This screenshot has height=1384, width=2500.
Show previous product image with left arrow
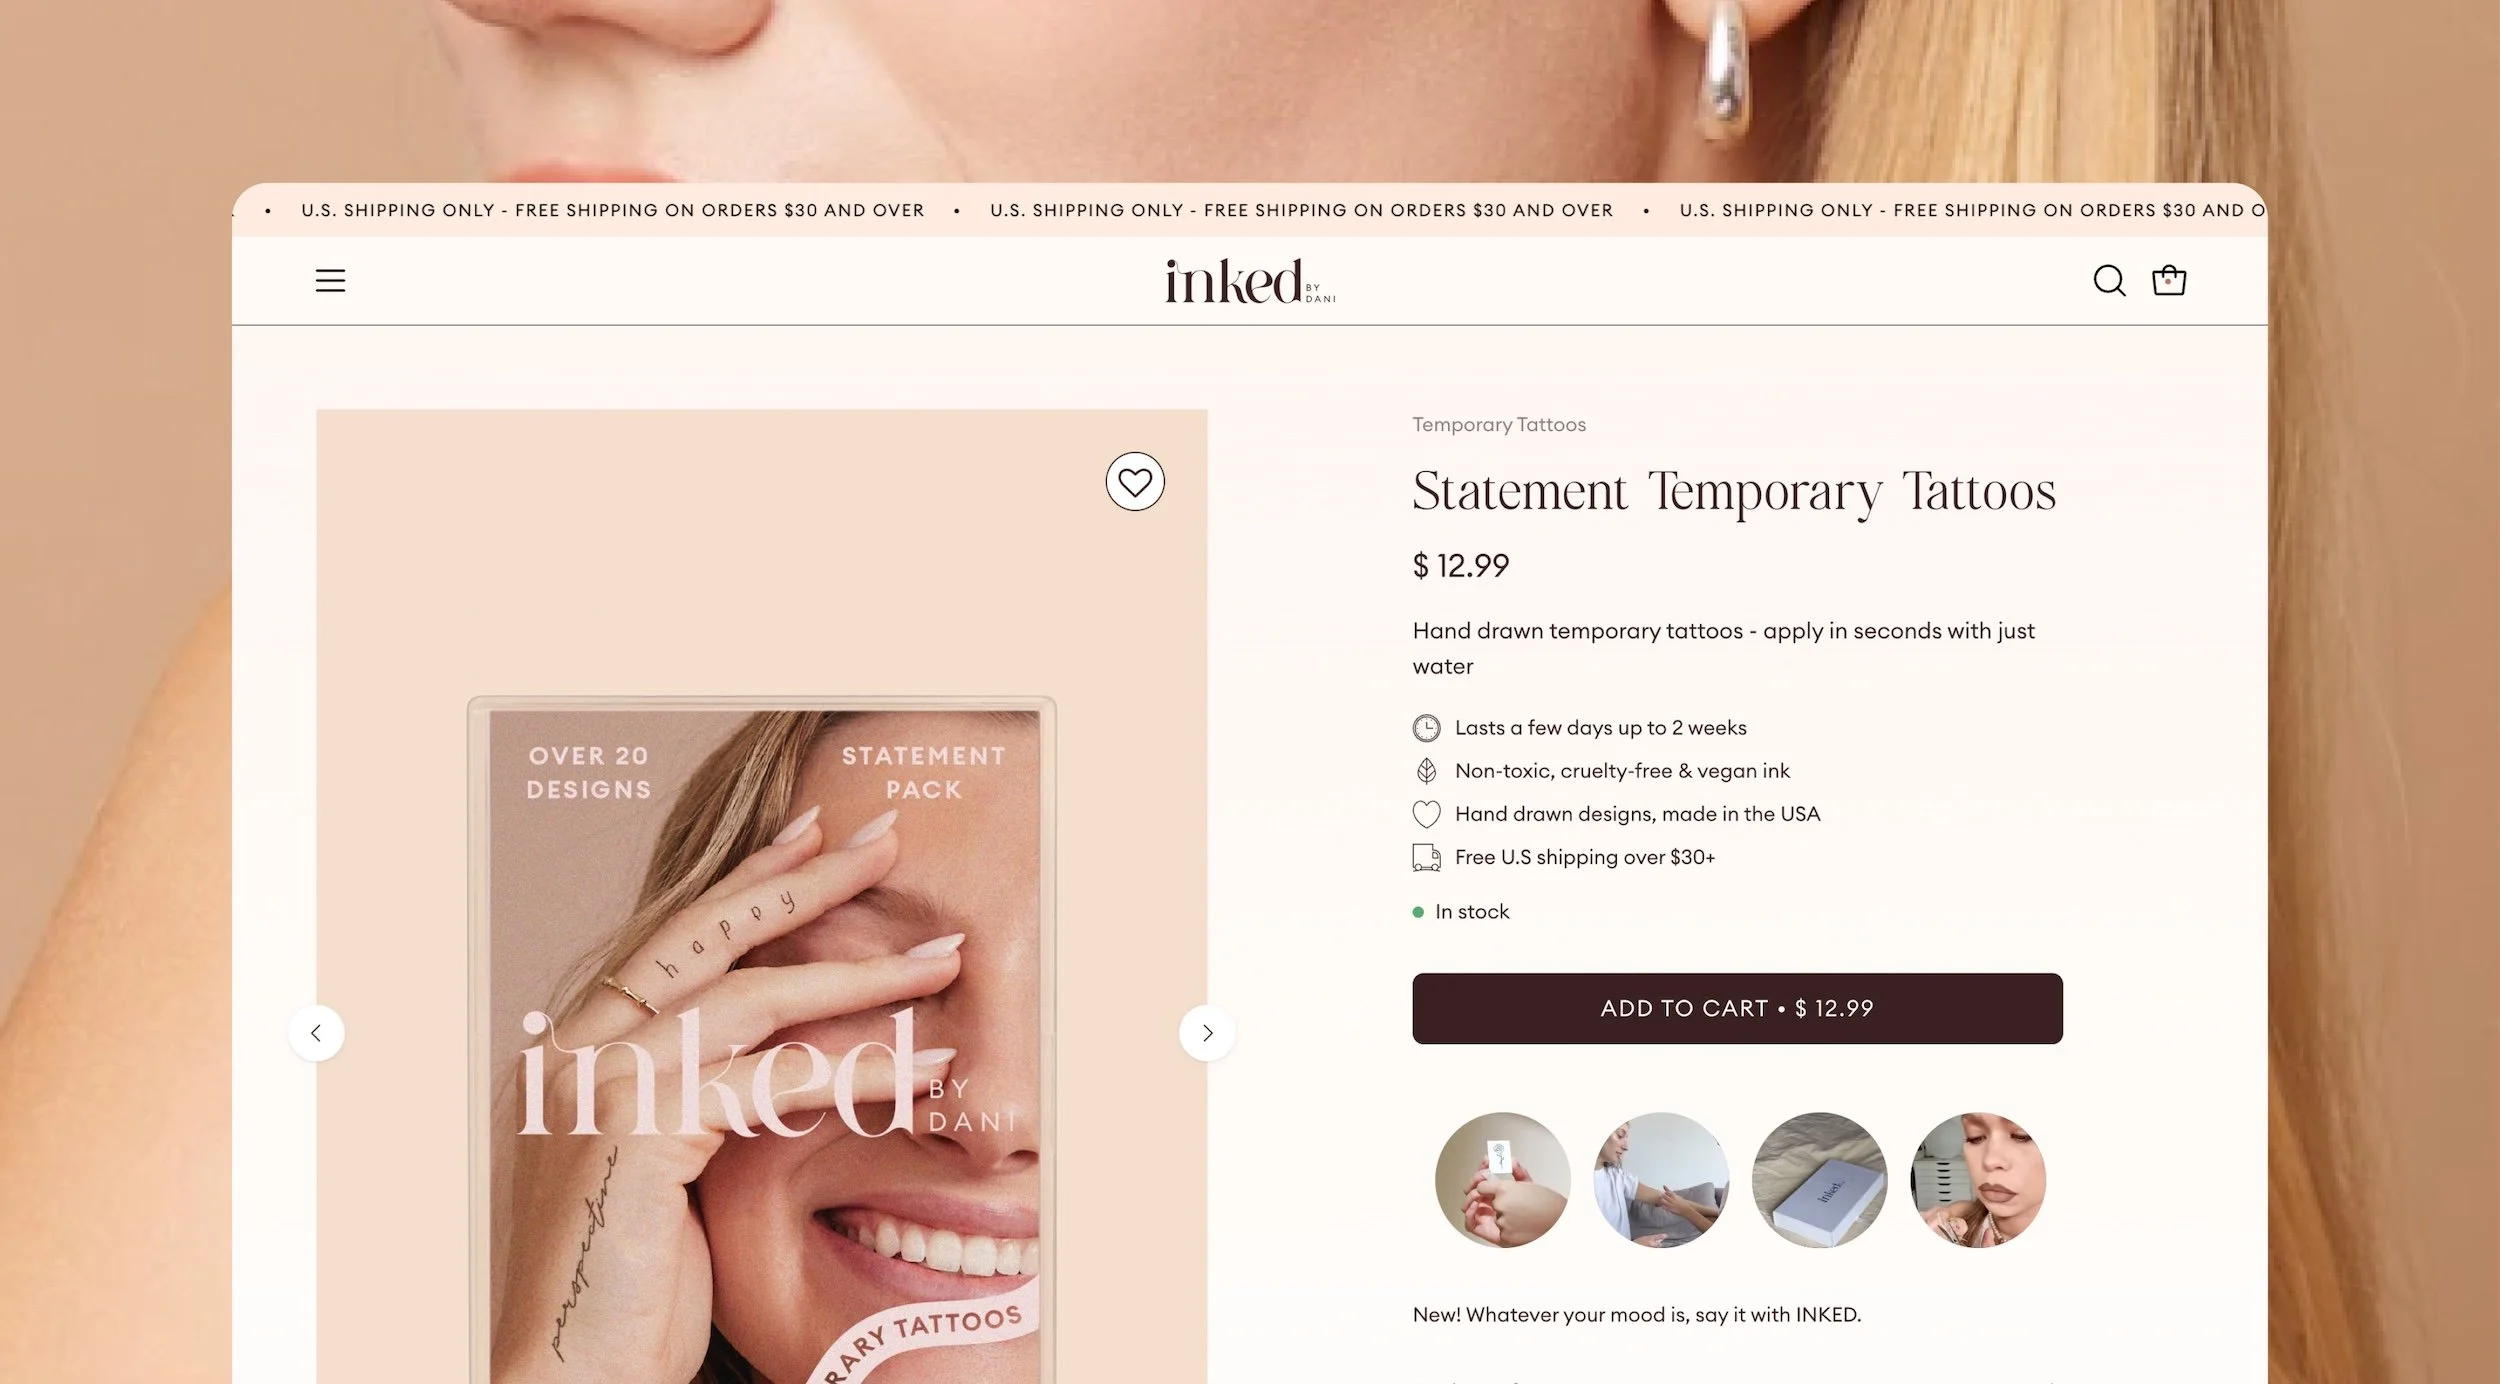coord(316,1033)
